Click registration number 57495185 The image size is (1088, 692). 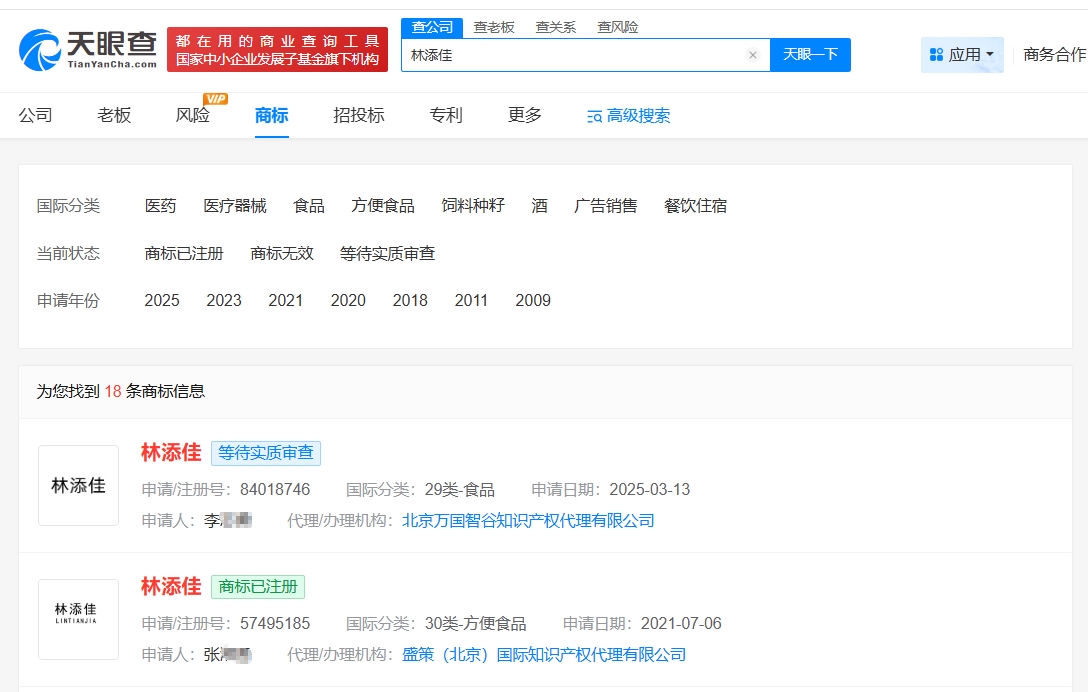[x=275, y=623]
